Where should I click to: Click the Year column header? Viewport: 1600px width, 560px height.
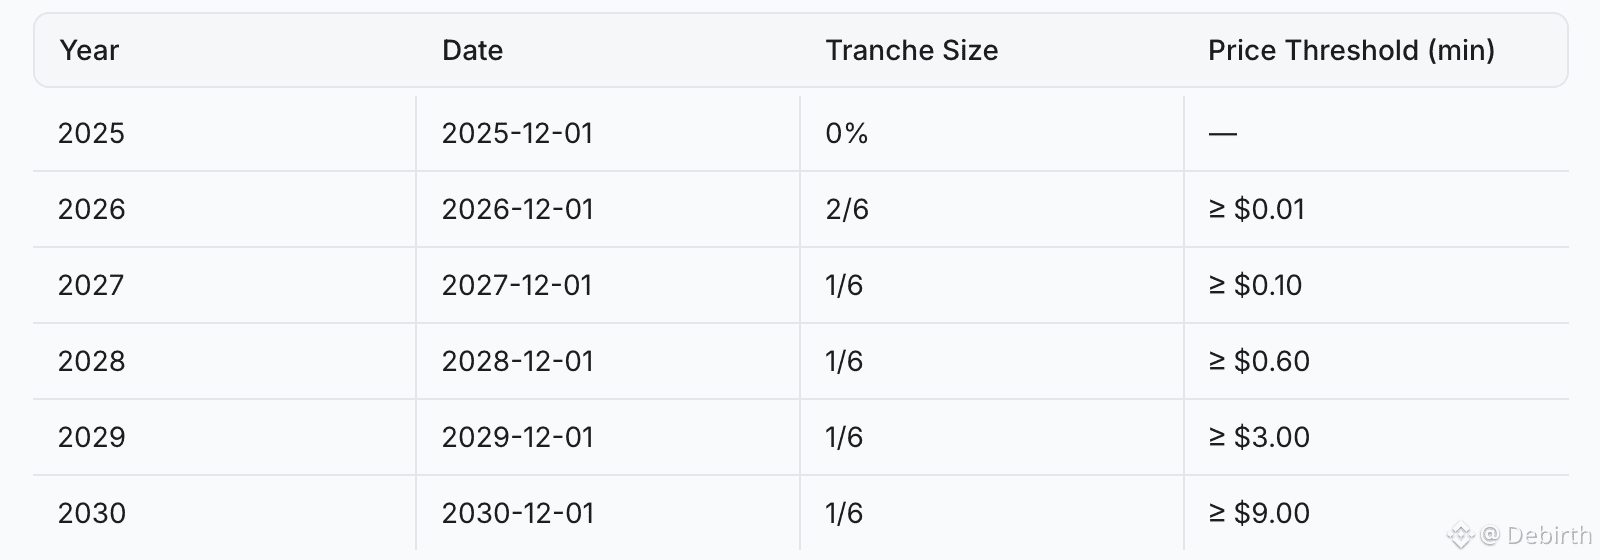pos(89,50)
